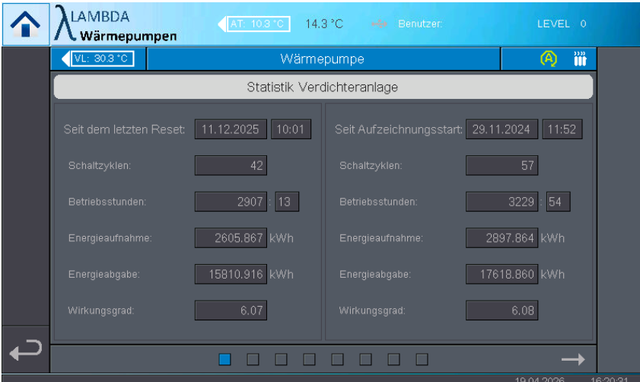The height and width of the screenshot is (382, 640).
Task: Click the return back arrow icon
Action: 25,350
